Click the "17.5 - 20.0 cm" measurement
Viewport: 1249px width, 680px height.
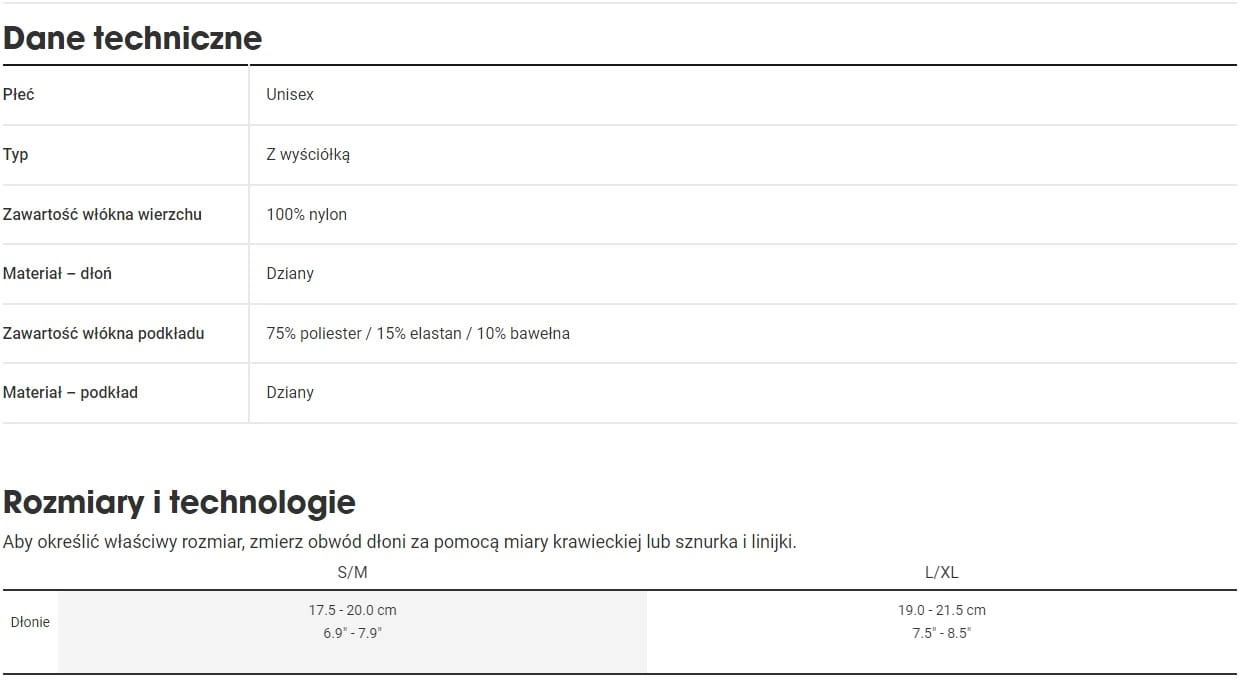352,610
